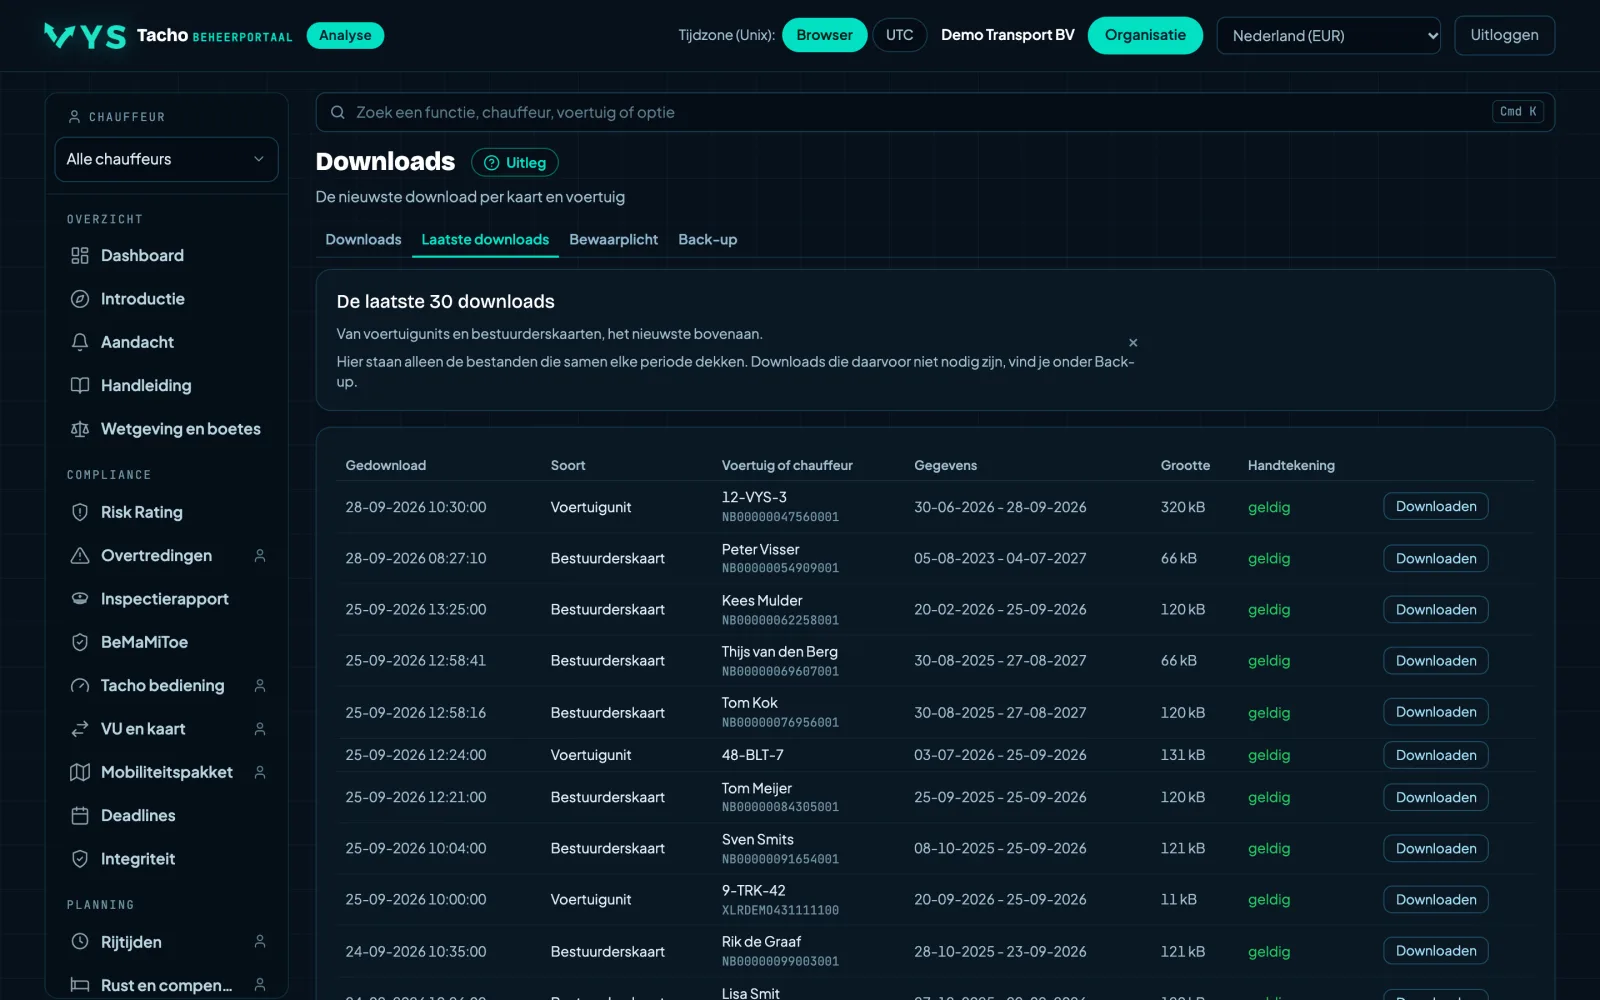The image size is (1600, 1000).
Task: Click the Cmd K shortcut badge
Action: tap(1518, 112)
